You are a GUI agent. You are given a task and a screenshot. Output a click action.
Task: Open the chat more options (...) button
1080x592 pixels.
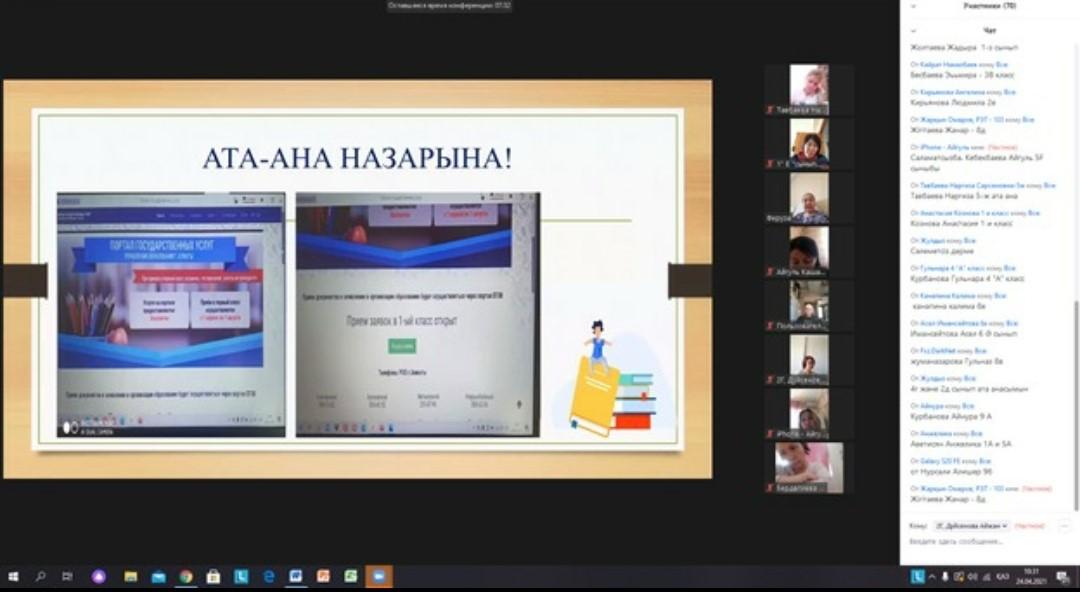(x=1064, y=525)
